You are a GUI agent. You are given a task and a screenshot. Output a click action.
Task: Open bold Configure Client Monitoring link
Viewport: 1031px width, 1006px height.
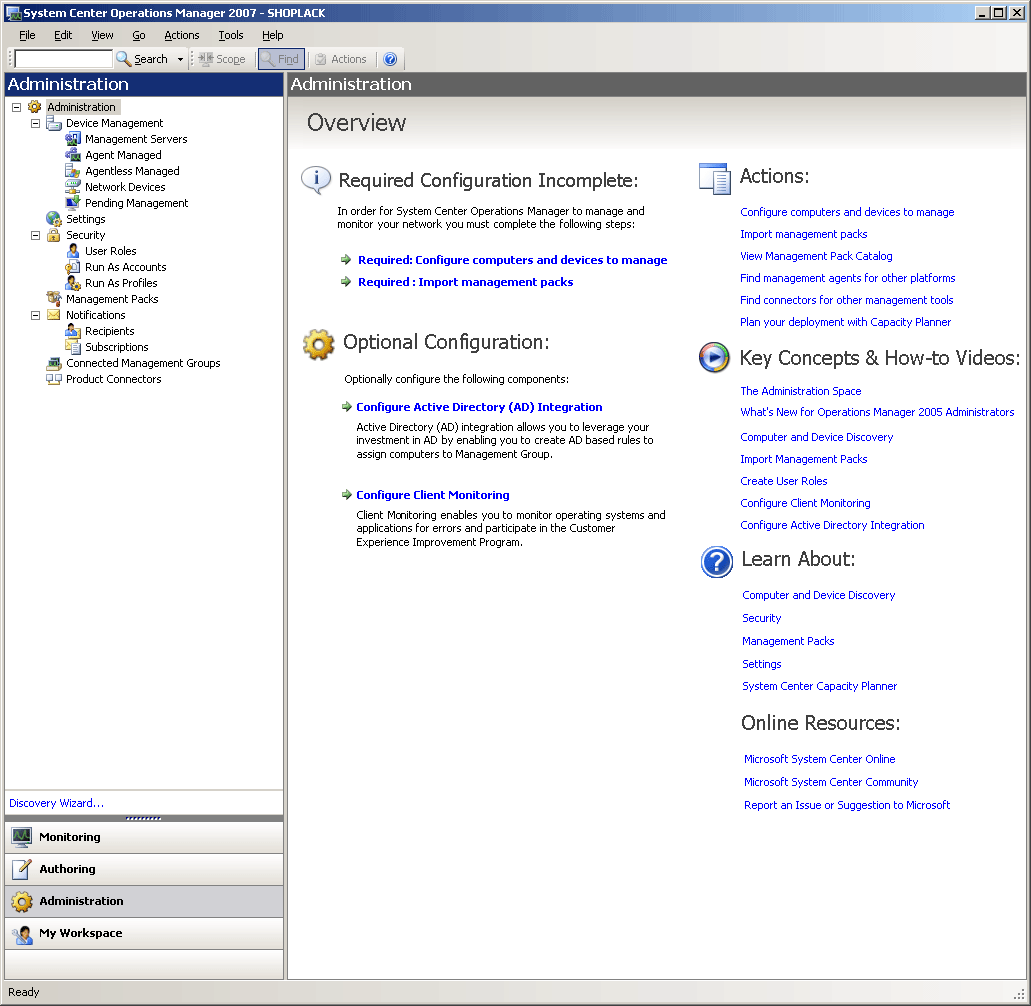[432, 494]
